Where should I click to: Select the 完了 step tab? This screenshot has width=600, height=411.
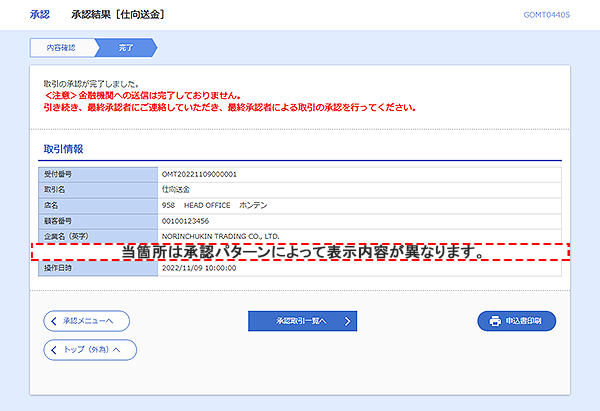(x=126, y=48)
